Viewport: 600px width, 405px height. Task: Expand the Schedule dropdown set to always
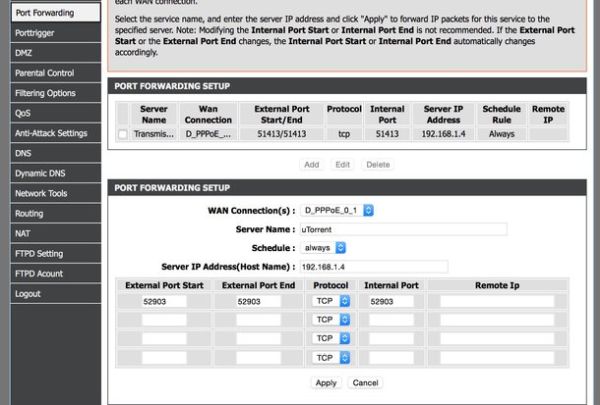click(324, 247)
